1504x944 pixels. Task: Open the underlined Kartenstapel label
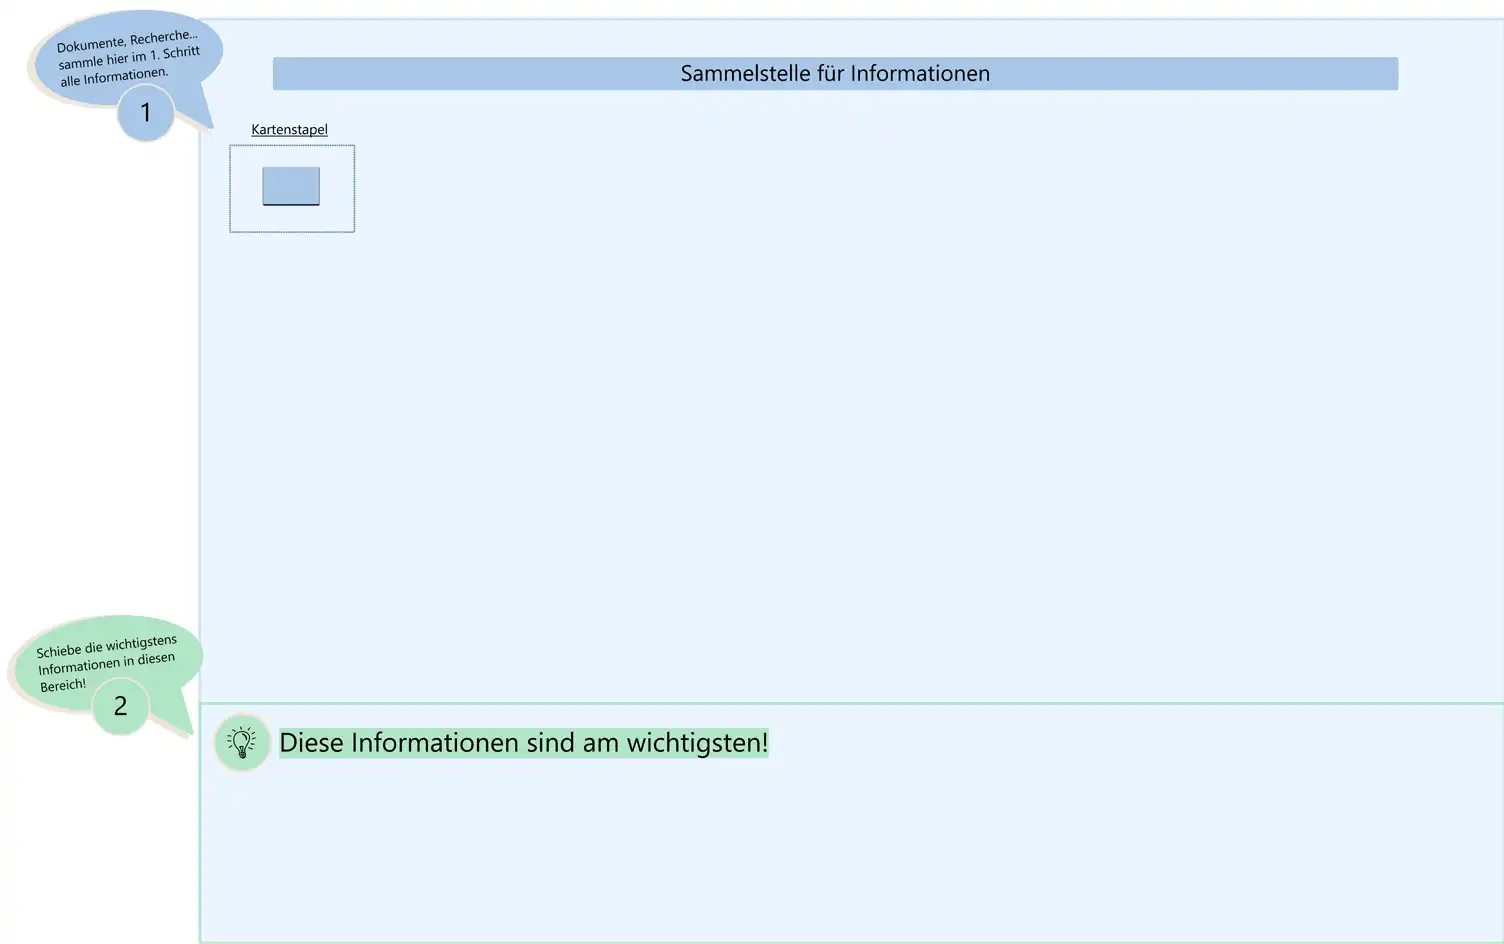(289, 129)
